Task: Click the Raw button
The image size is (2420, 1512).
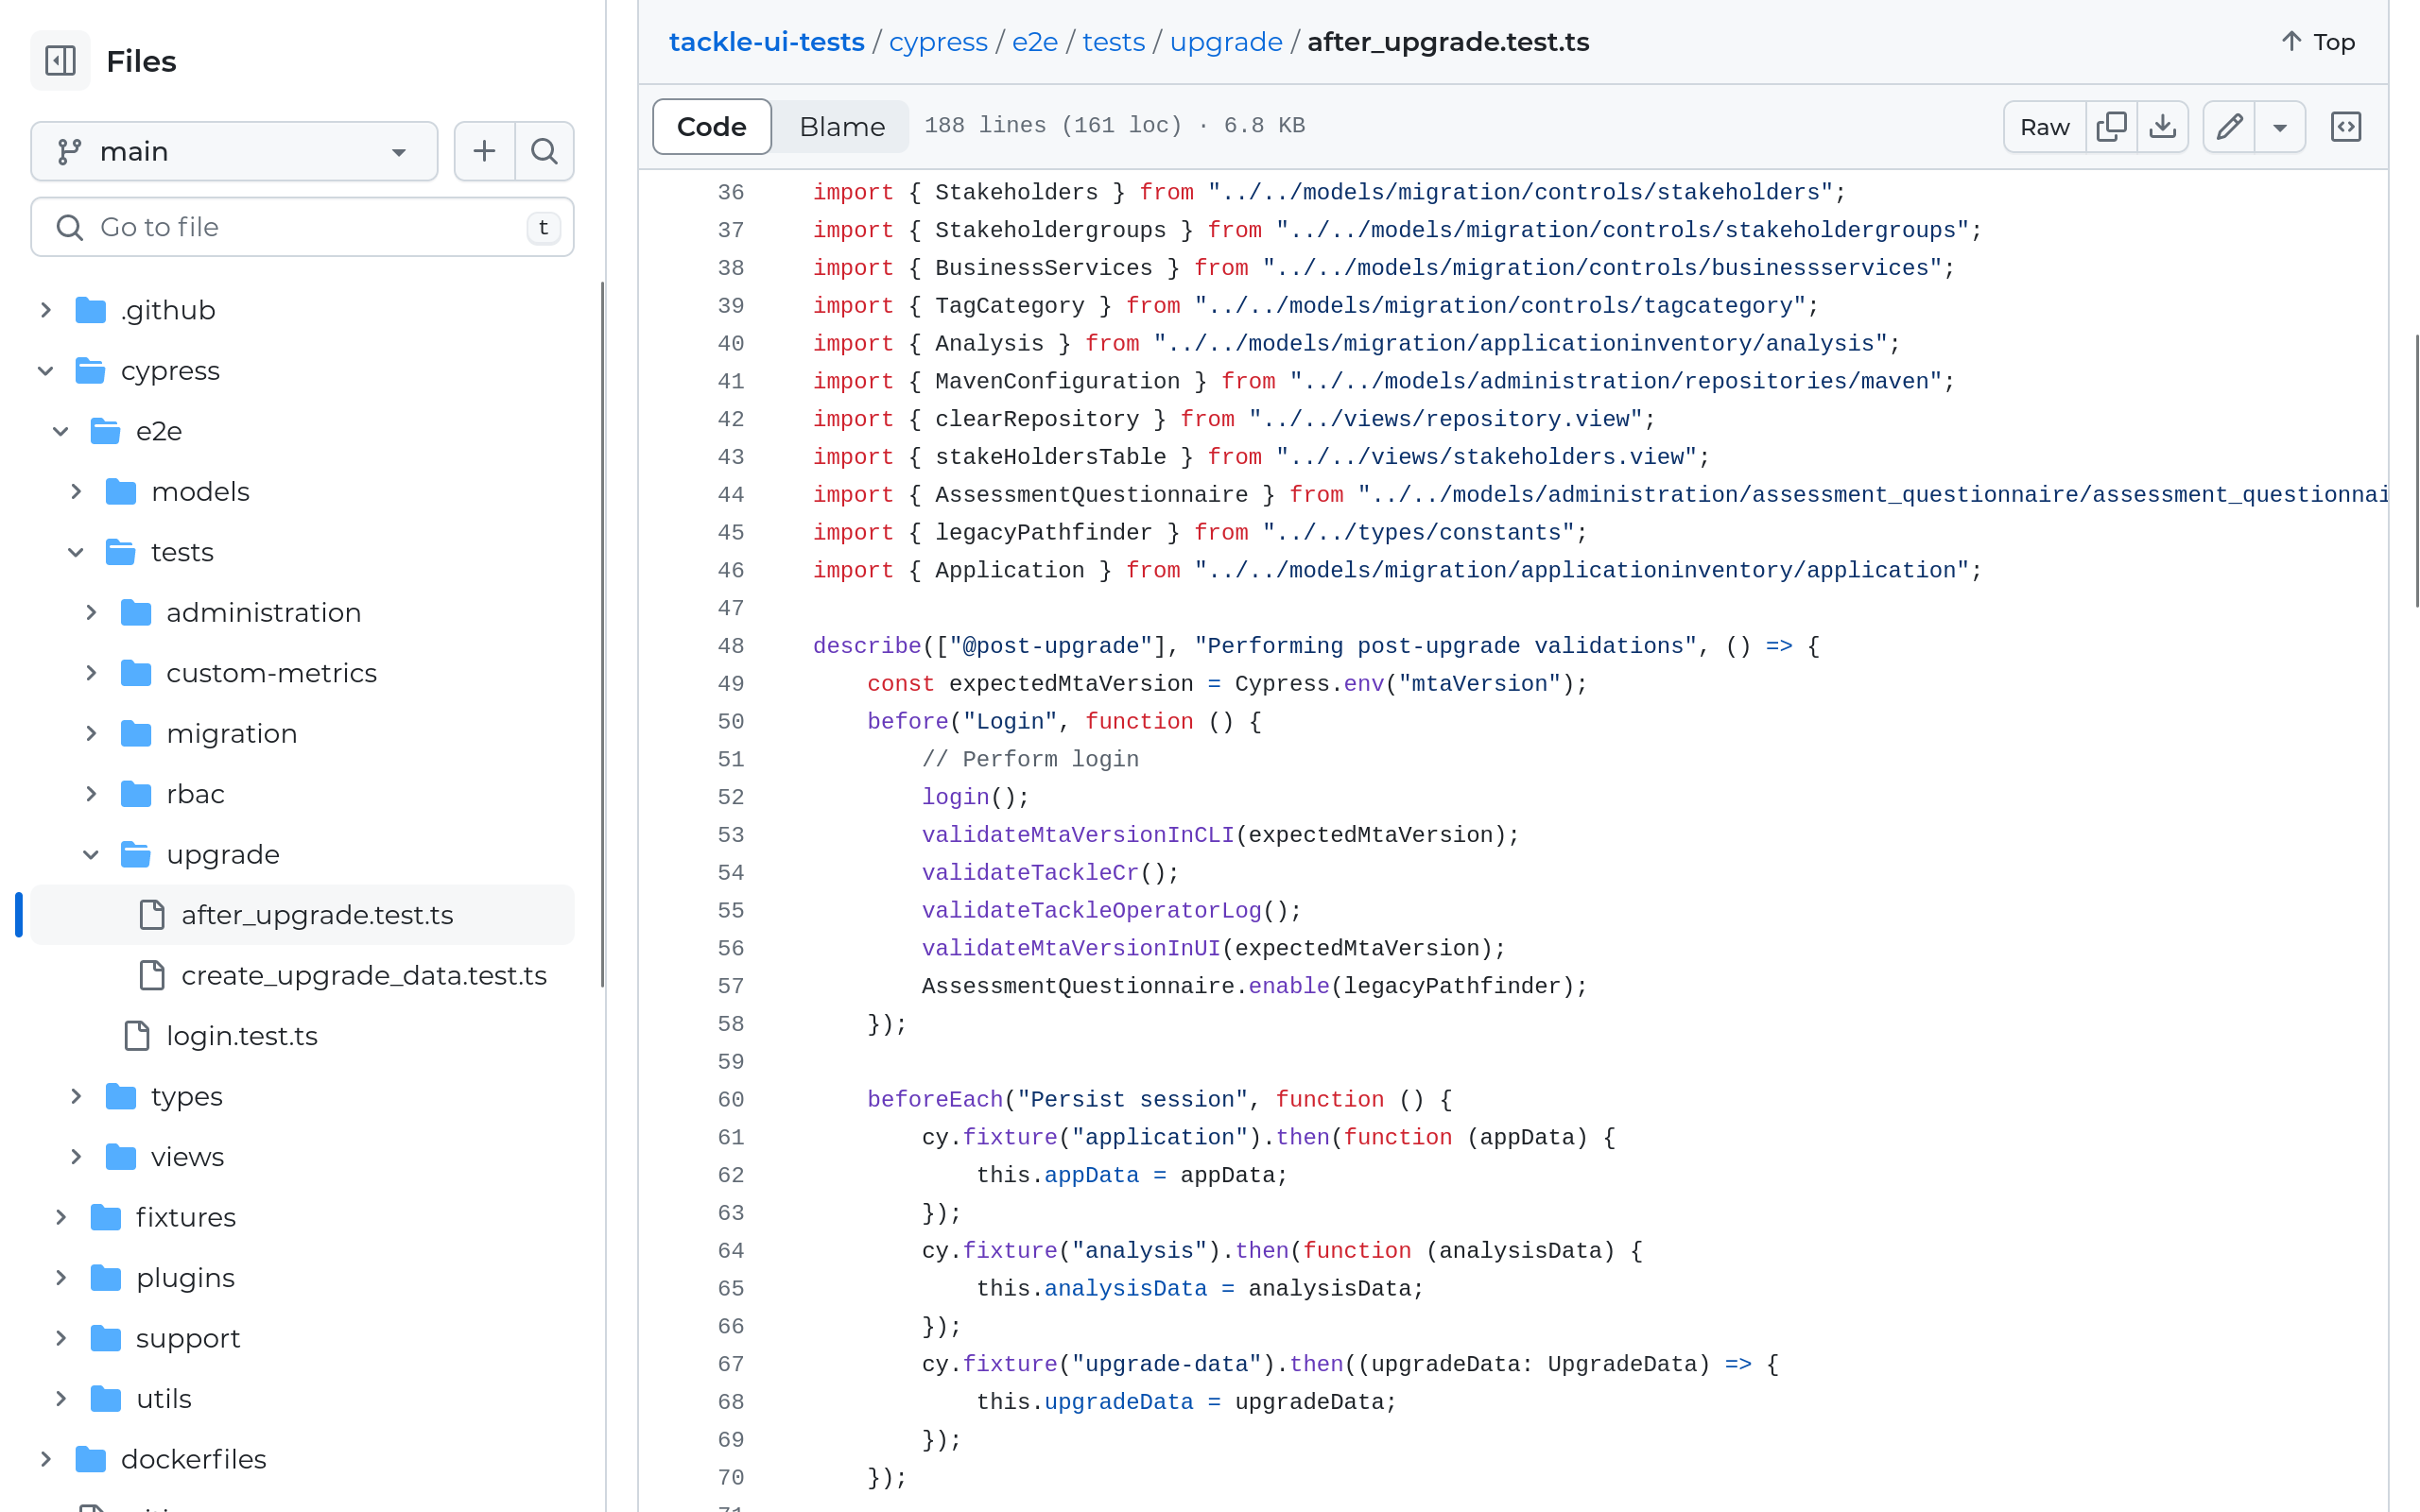Action: pyautogui.click(x=2044, y=127)
